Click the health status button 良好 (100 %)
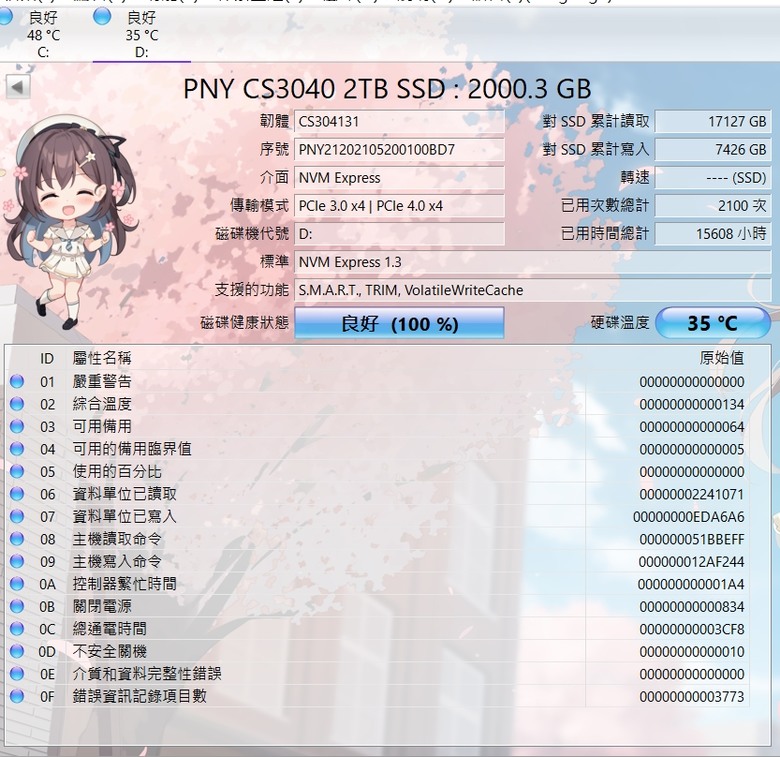The image size is (780, 757). point(399,323)
